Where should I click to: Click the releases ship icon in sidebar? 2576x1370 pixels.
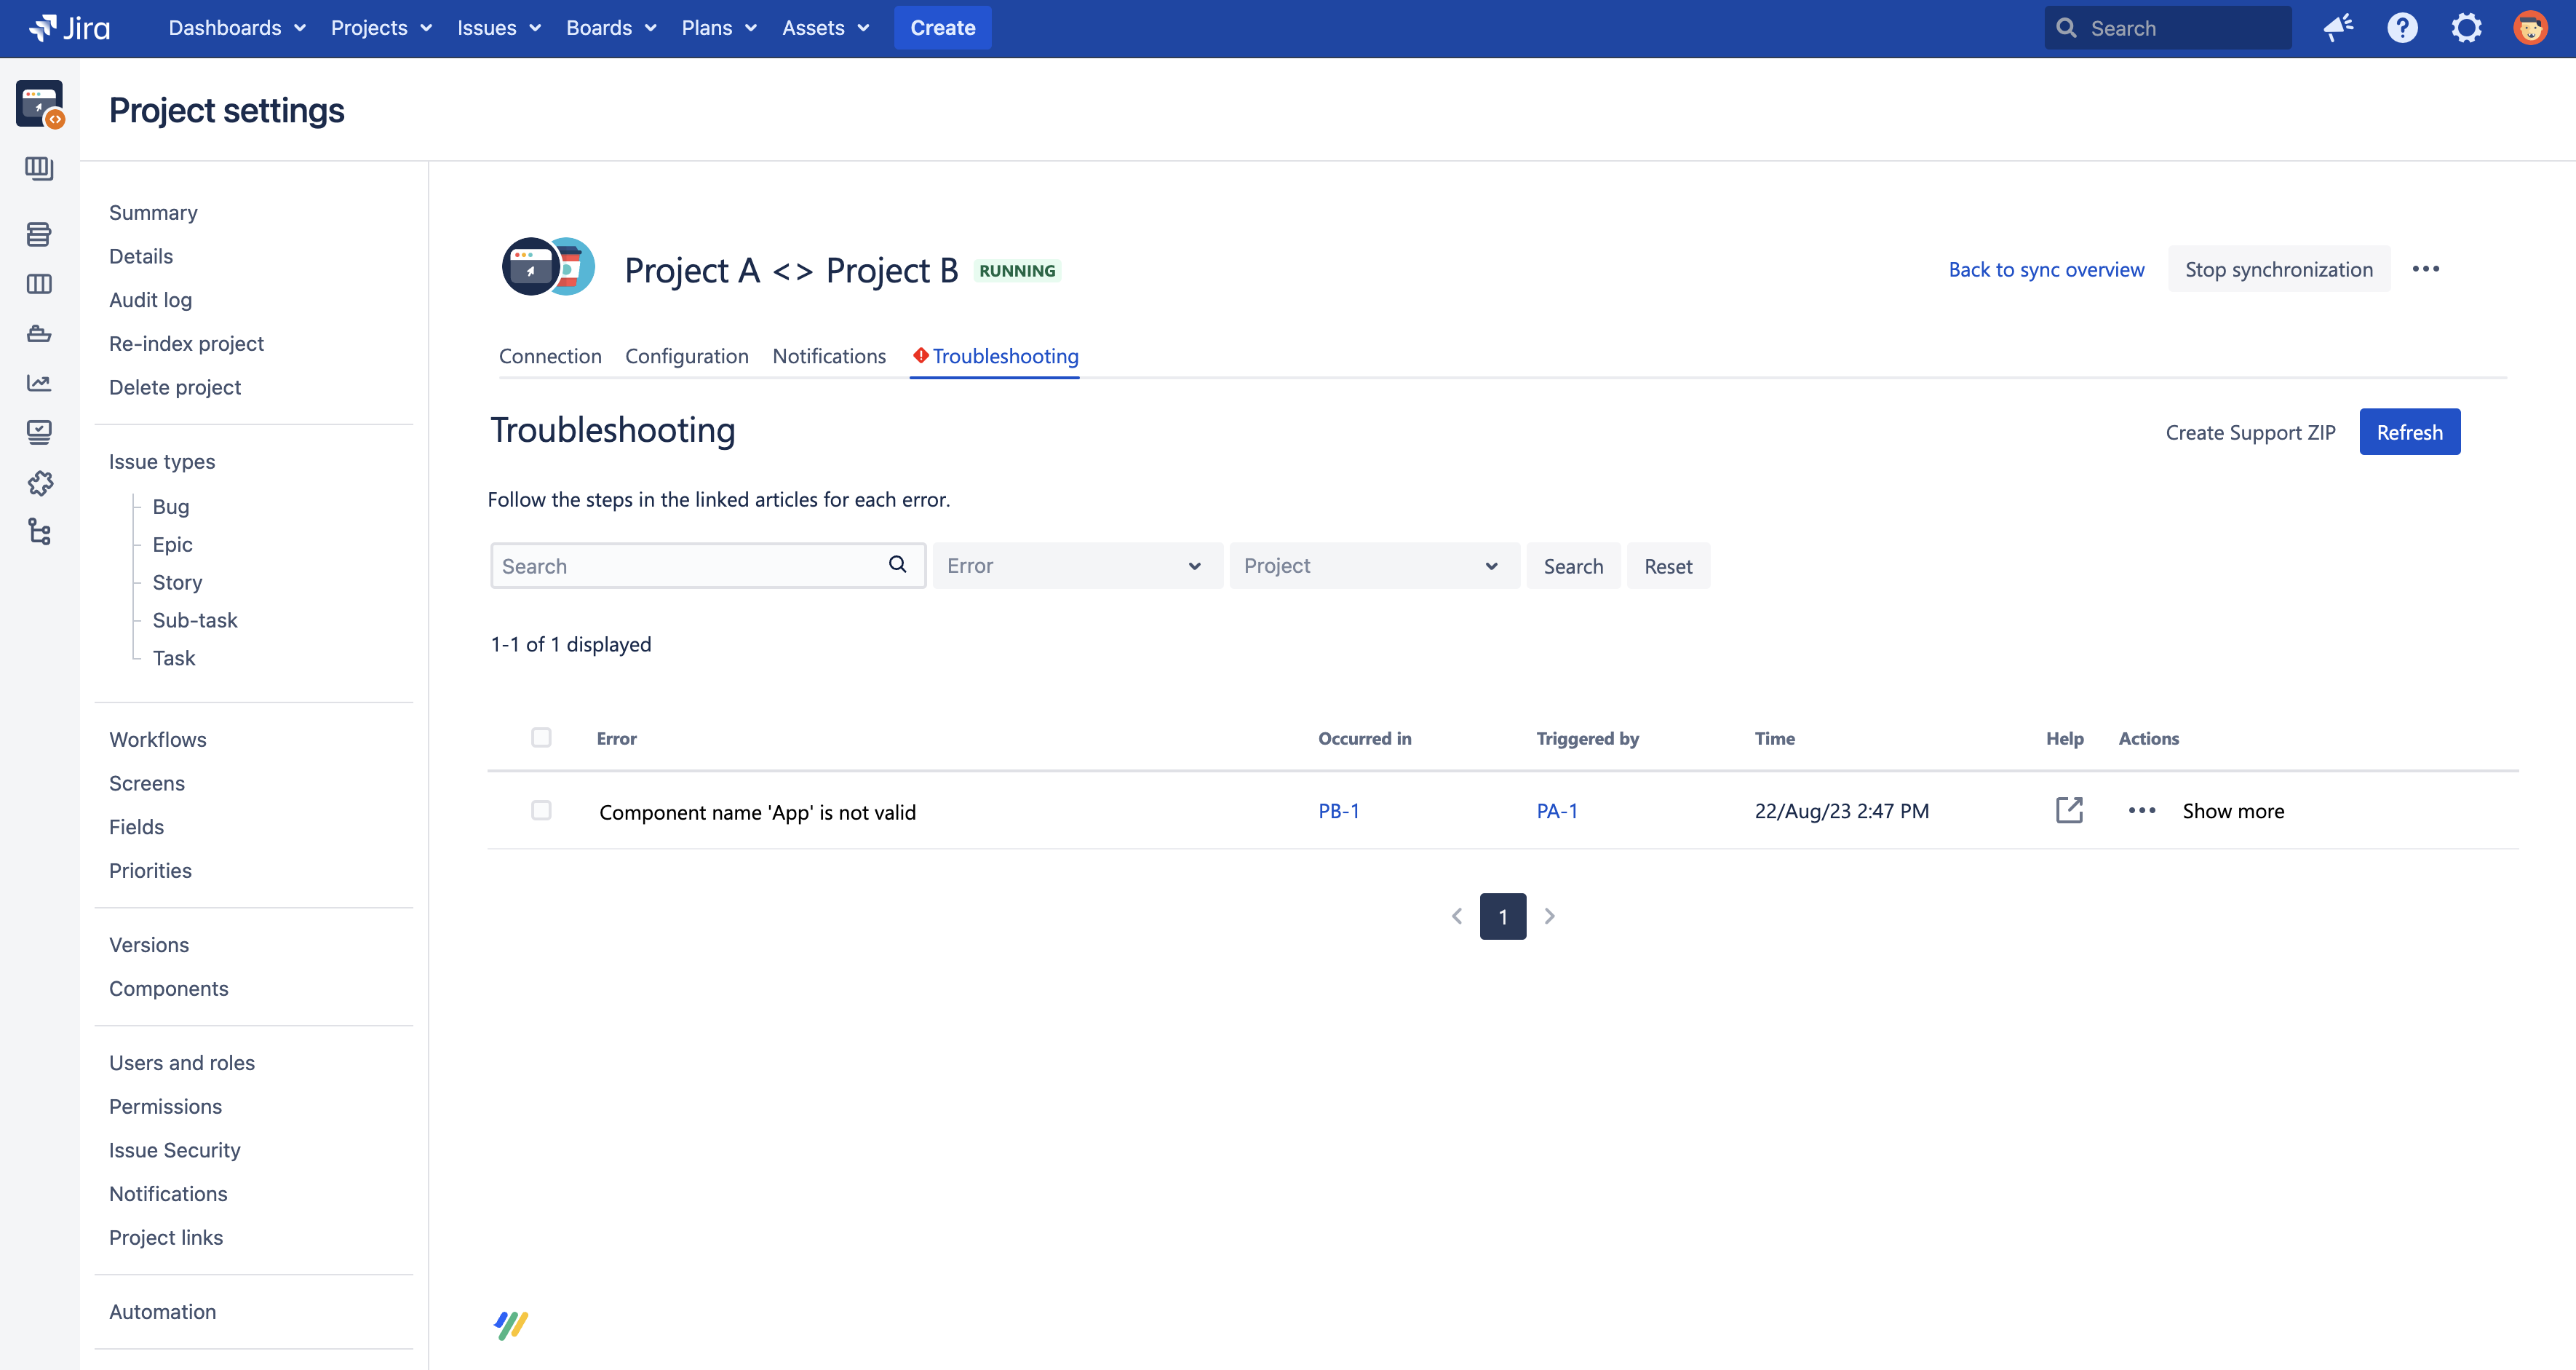[x=40, y=334]
